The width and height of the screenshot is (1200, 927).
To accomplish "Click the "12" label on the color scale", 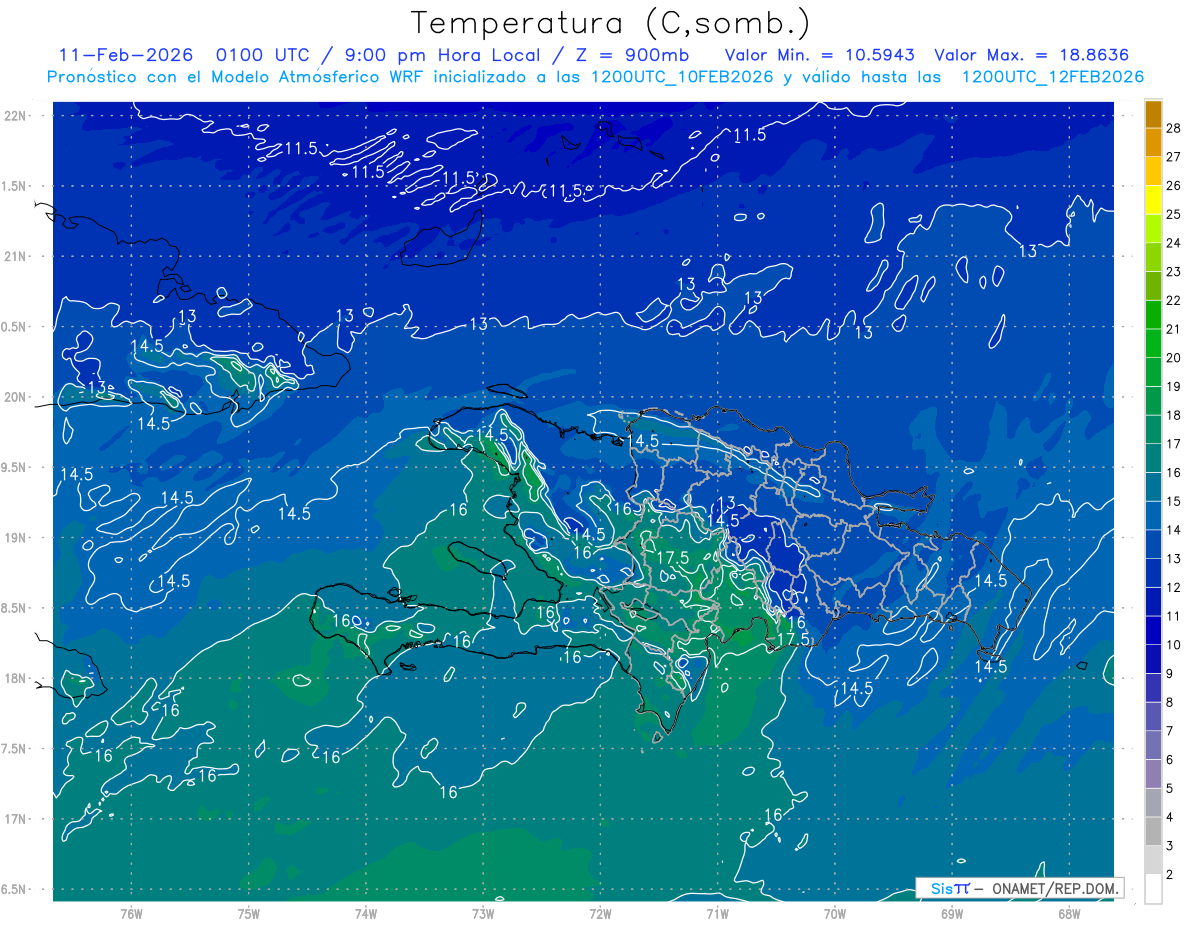I will 1174,587.
